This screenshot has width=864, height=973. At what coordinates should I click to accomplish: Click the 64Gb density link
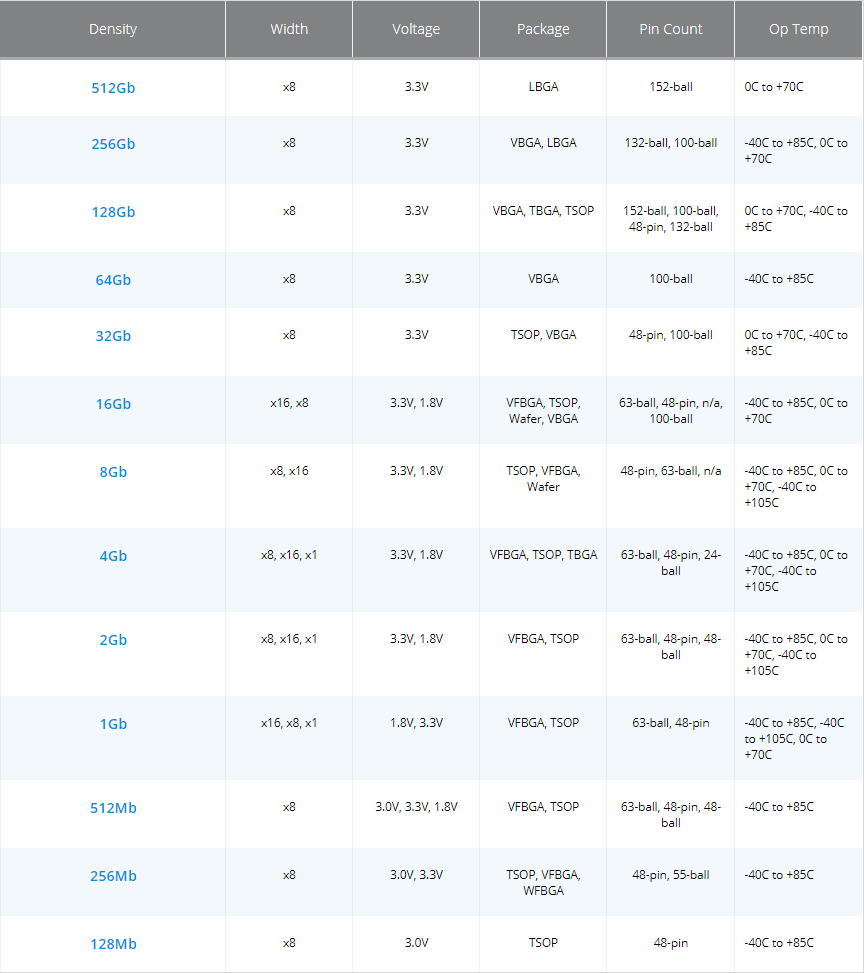click(113, 280)
